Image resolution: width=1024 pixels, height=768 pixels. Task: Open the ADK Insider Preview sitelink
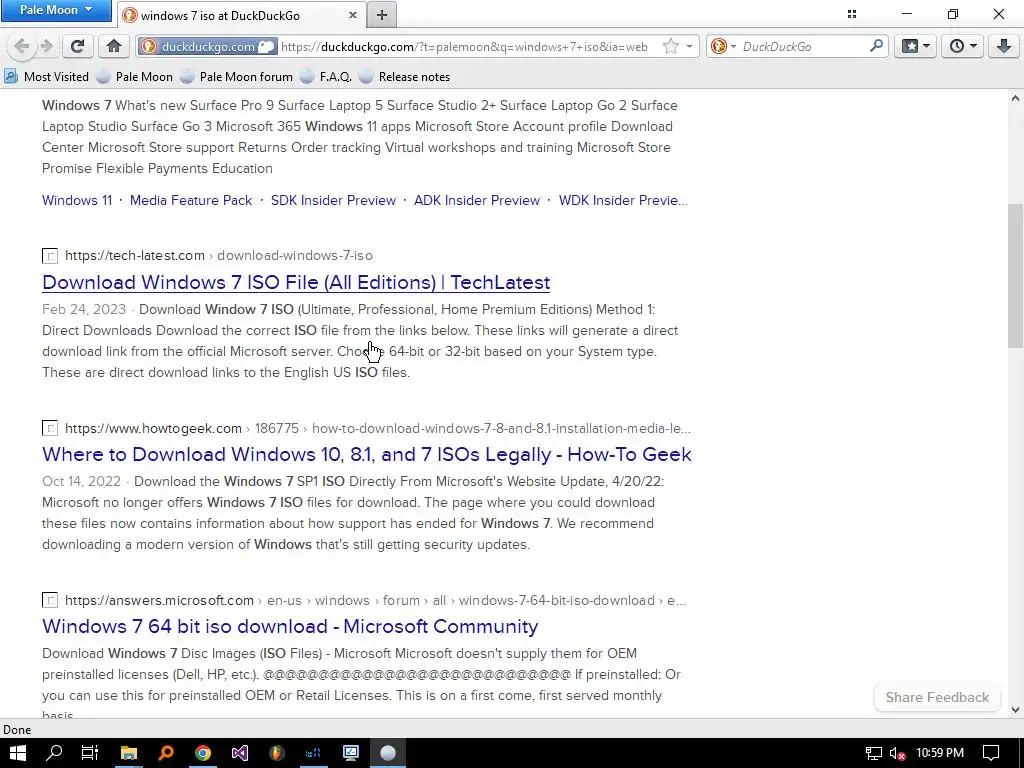pos(477,200)
